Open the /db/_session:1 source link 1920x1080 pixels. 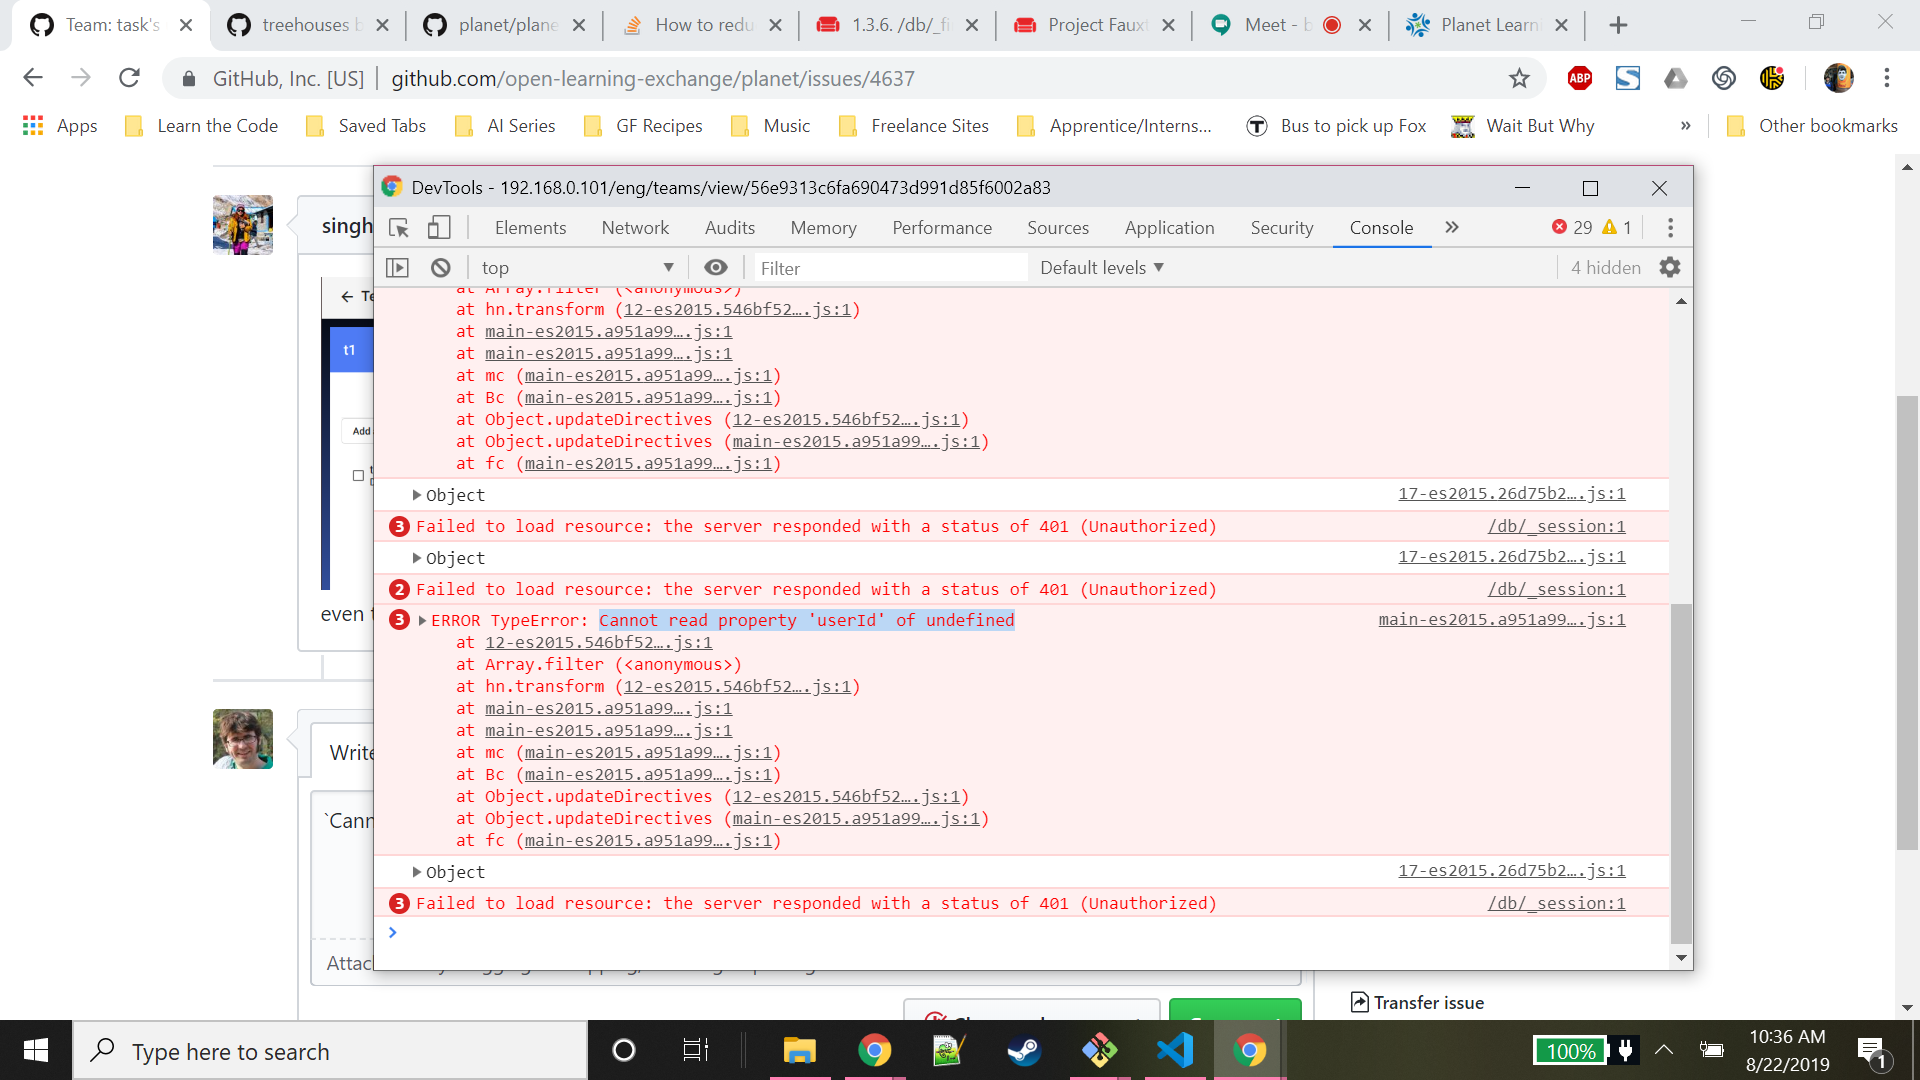(1556, 903)
